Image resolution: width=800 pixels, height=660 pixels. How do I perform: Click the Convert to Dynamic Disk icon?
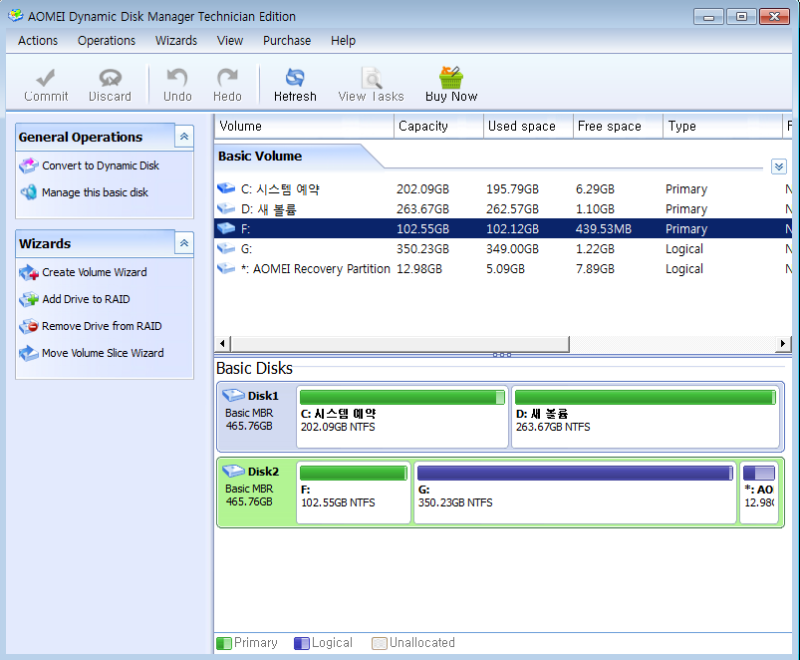tap(29, 166)
